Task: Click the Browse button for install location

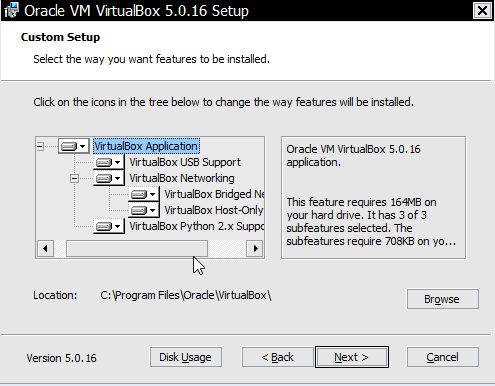Action: tap(443, 299)
